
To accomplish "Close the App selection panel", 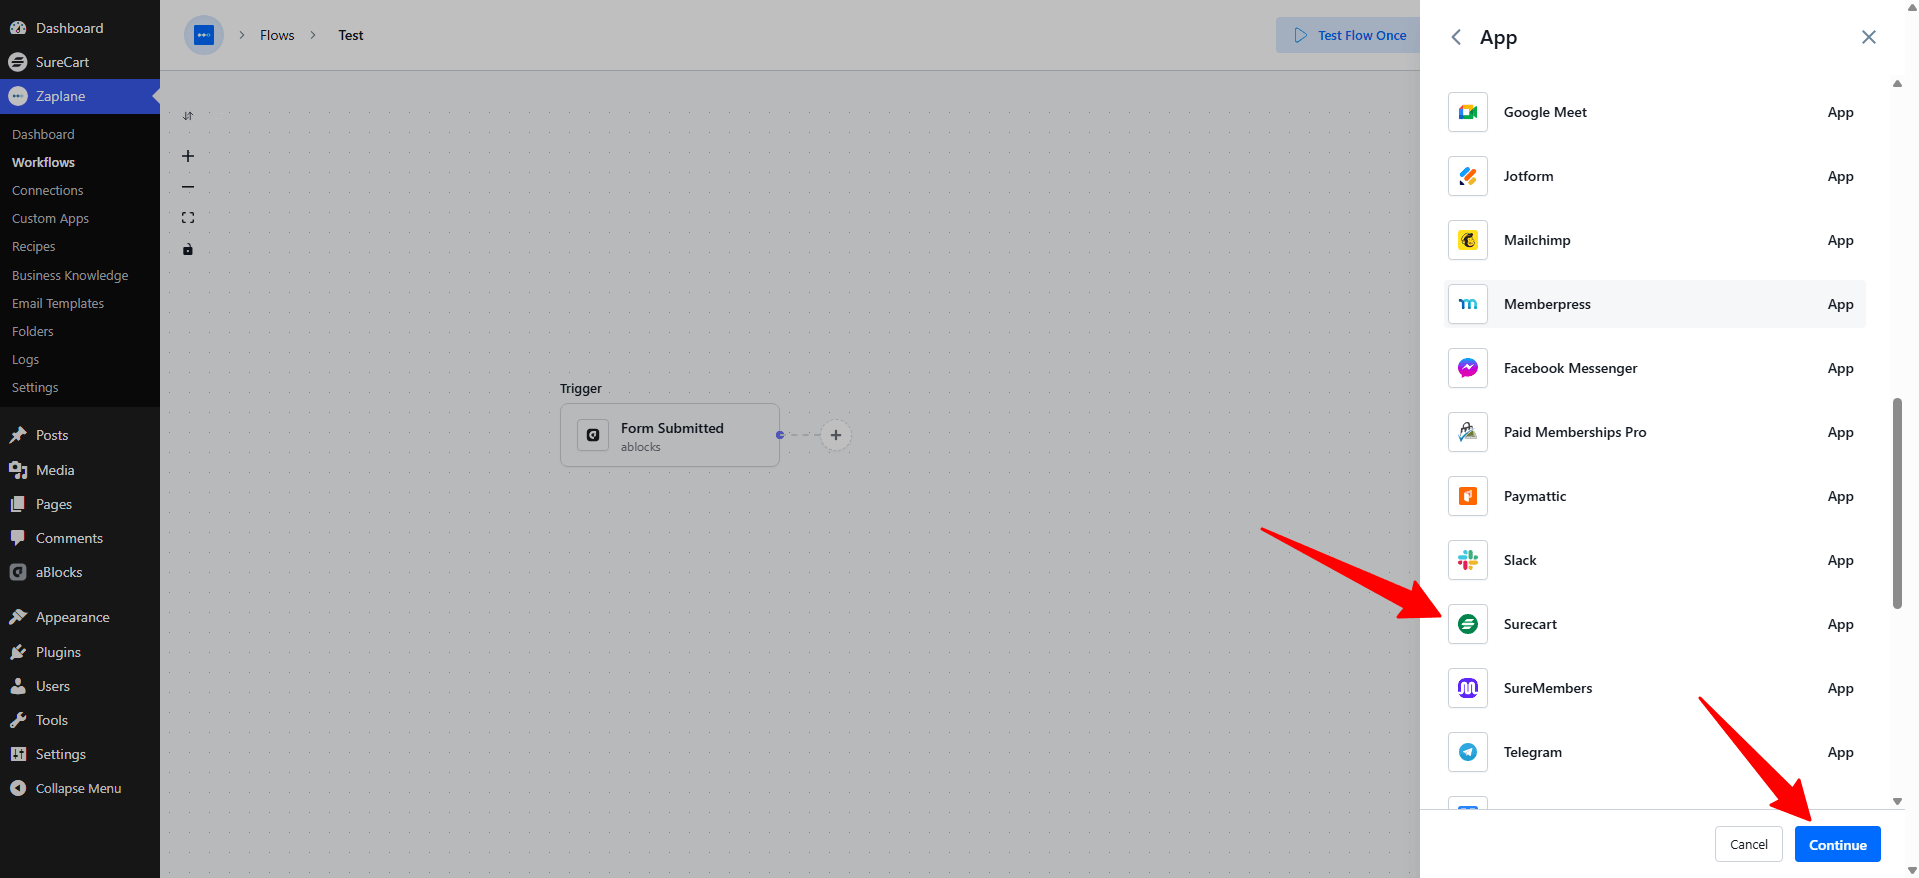I will click(1868, 37).
